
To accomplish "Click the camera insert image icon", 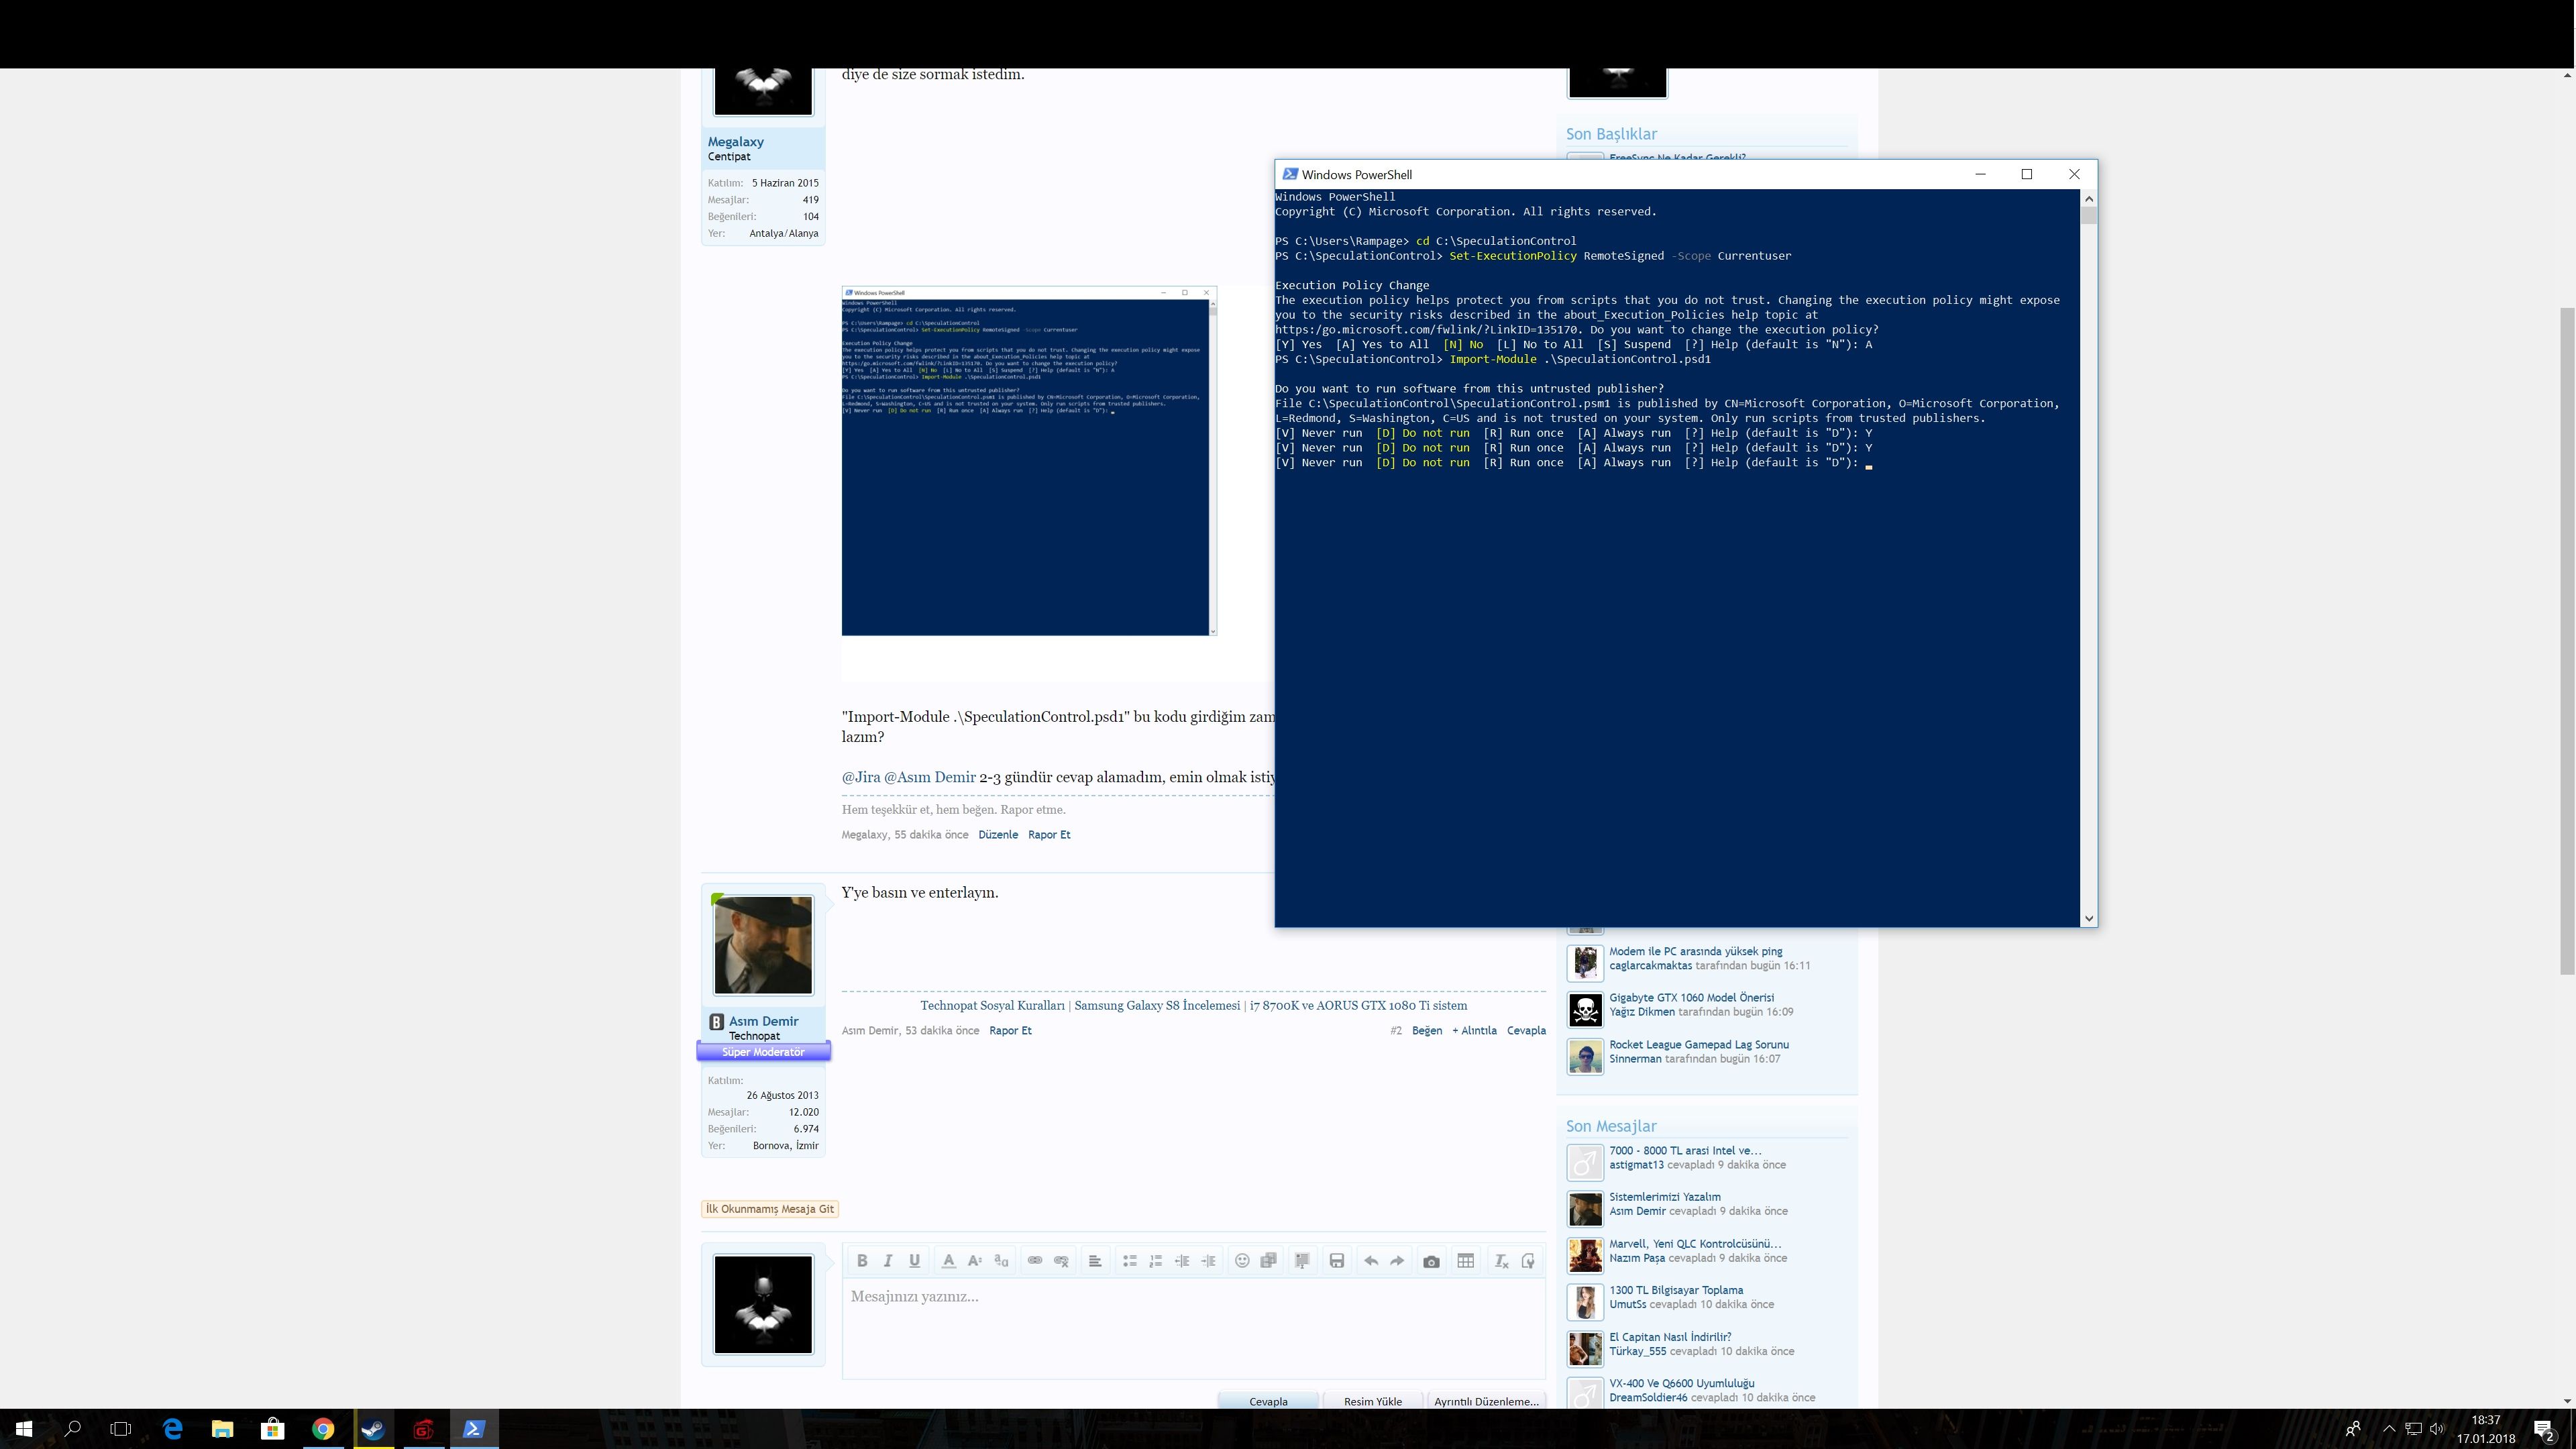I will click(x=1431, y=1261).
